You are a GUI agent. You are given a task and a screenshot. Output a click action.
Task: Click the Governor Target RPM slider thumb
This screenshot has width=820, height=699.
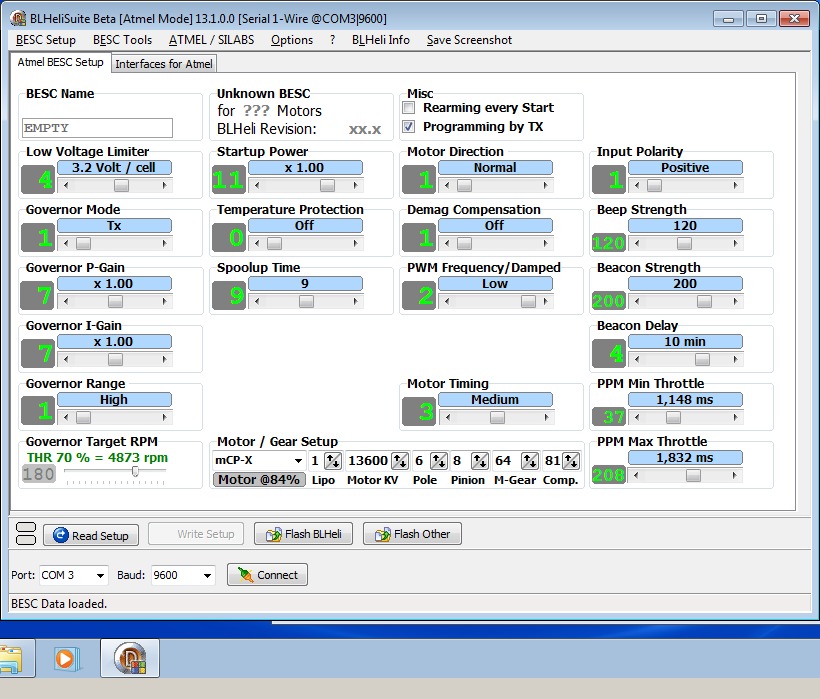(135, 472)
